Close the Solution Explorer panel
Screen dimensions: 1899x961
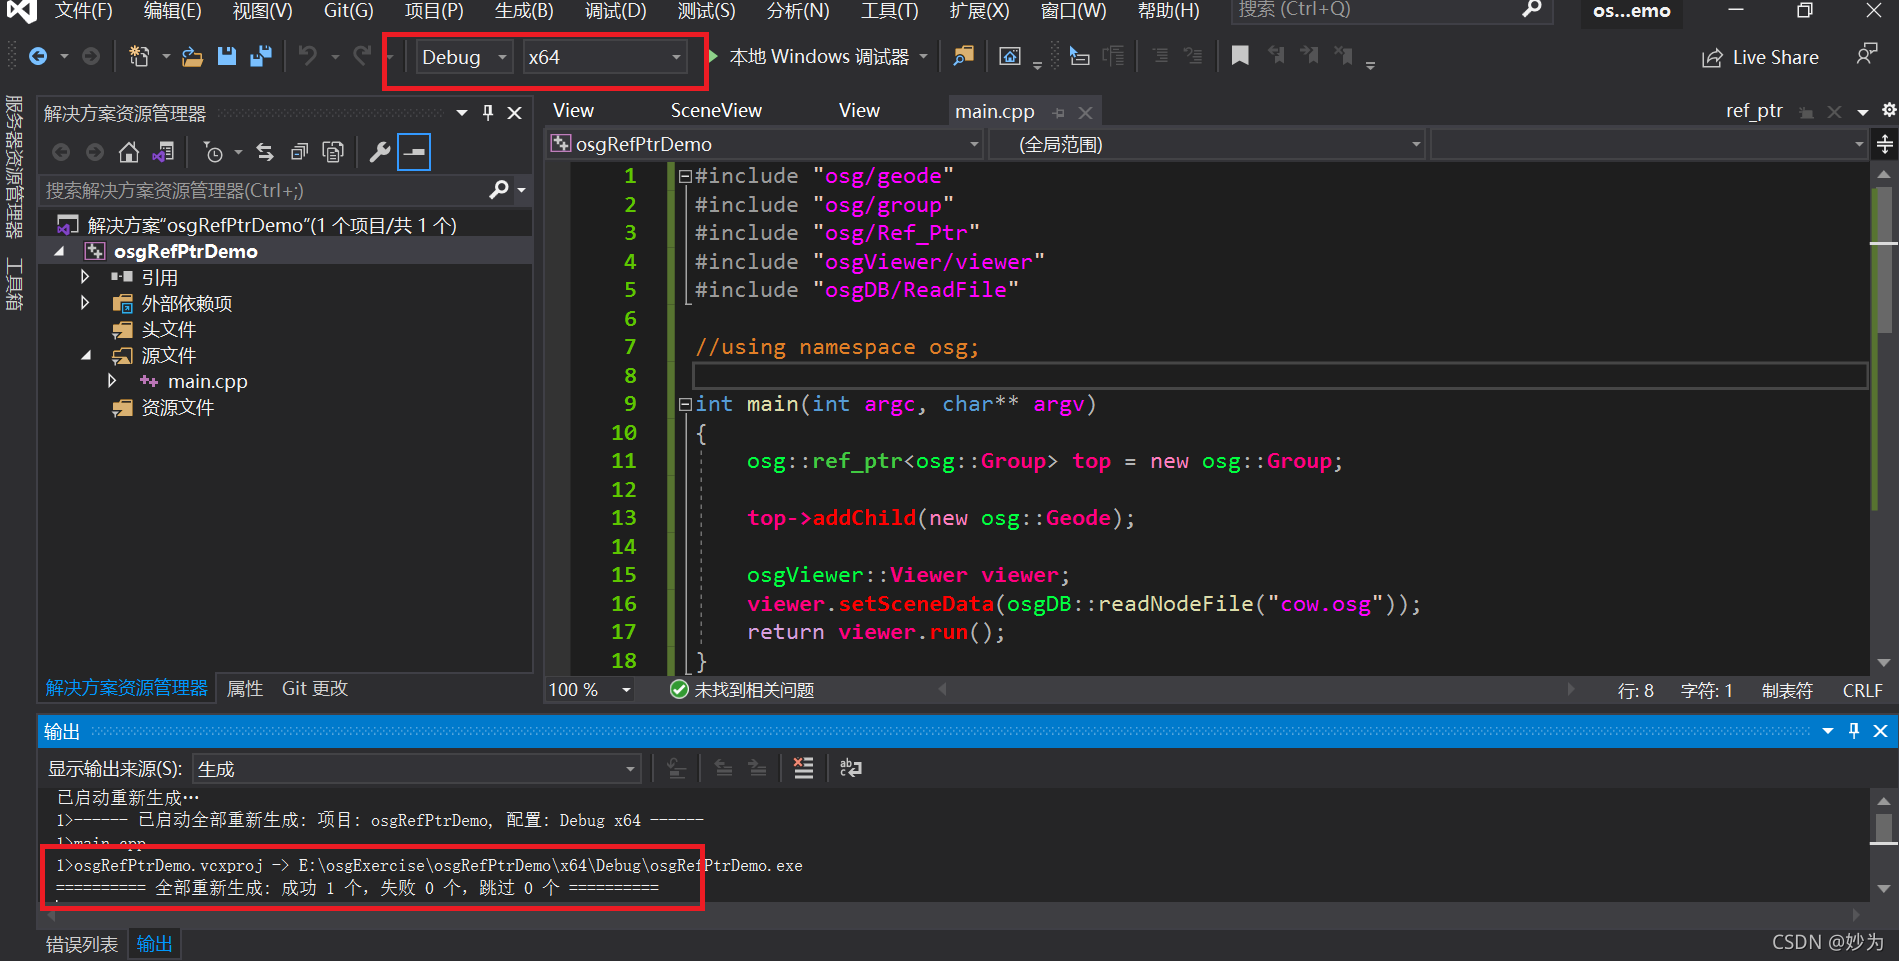[x=515, y=113]
